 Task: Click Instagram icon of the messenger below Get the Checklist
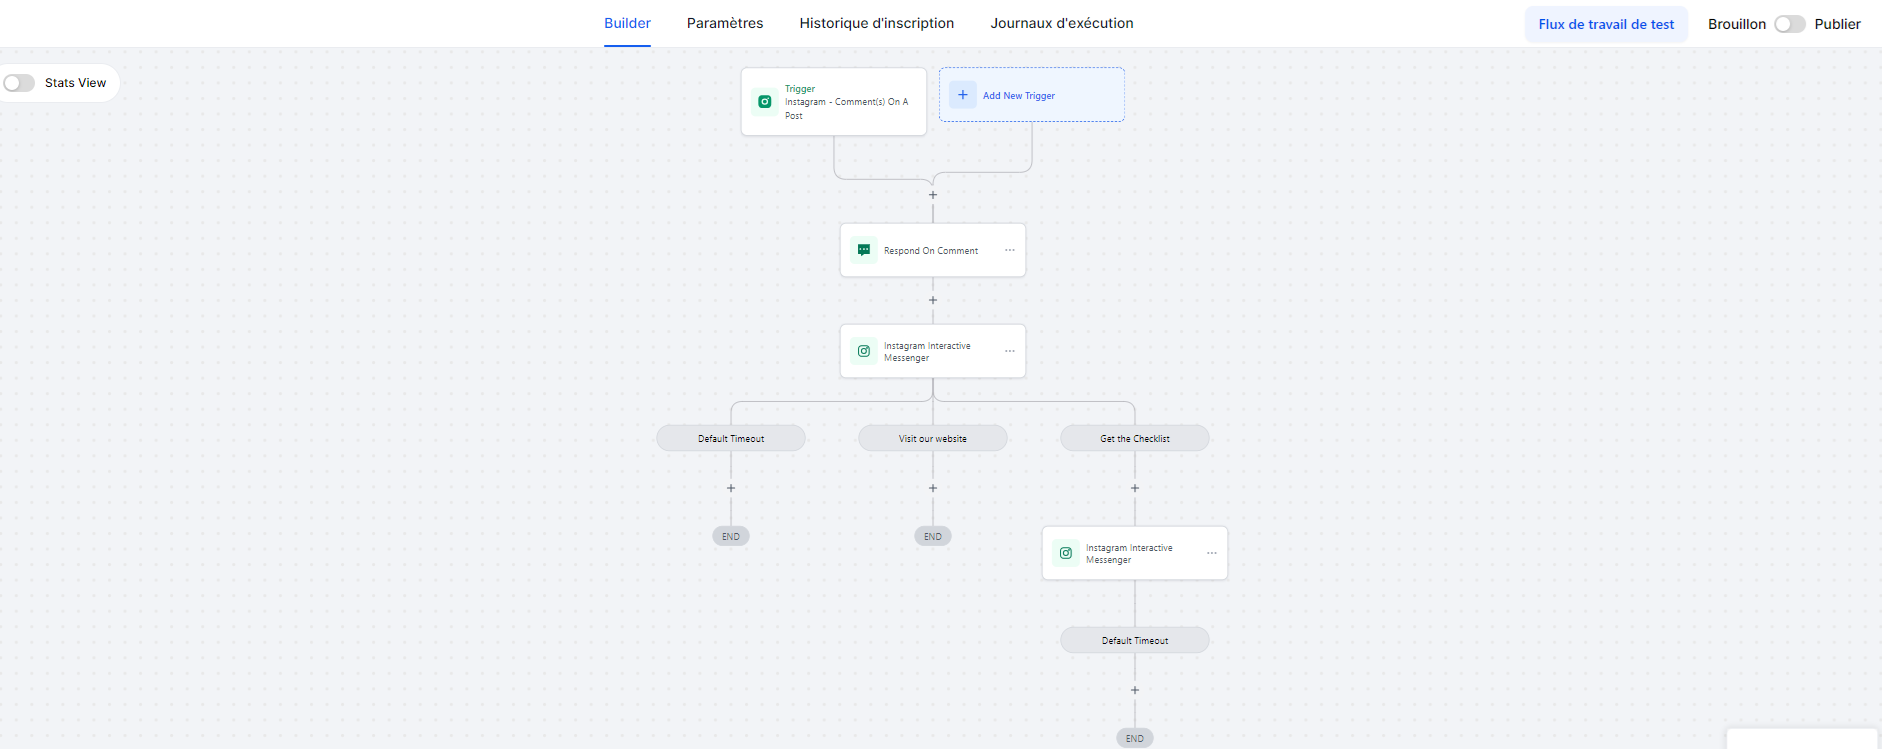(1066, 553)
